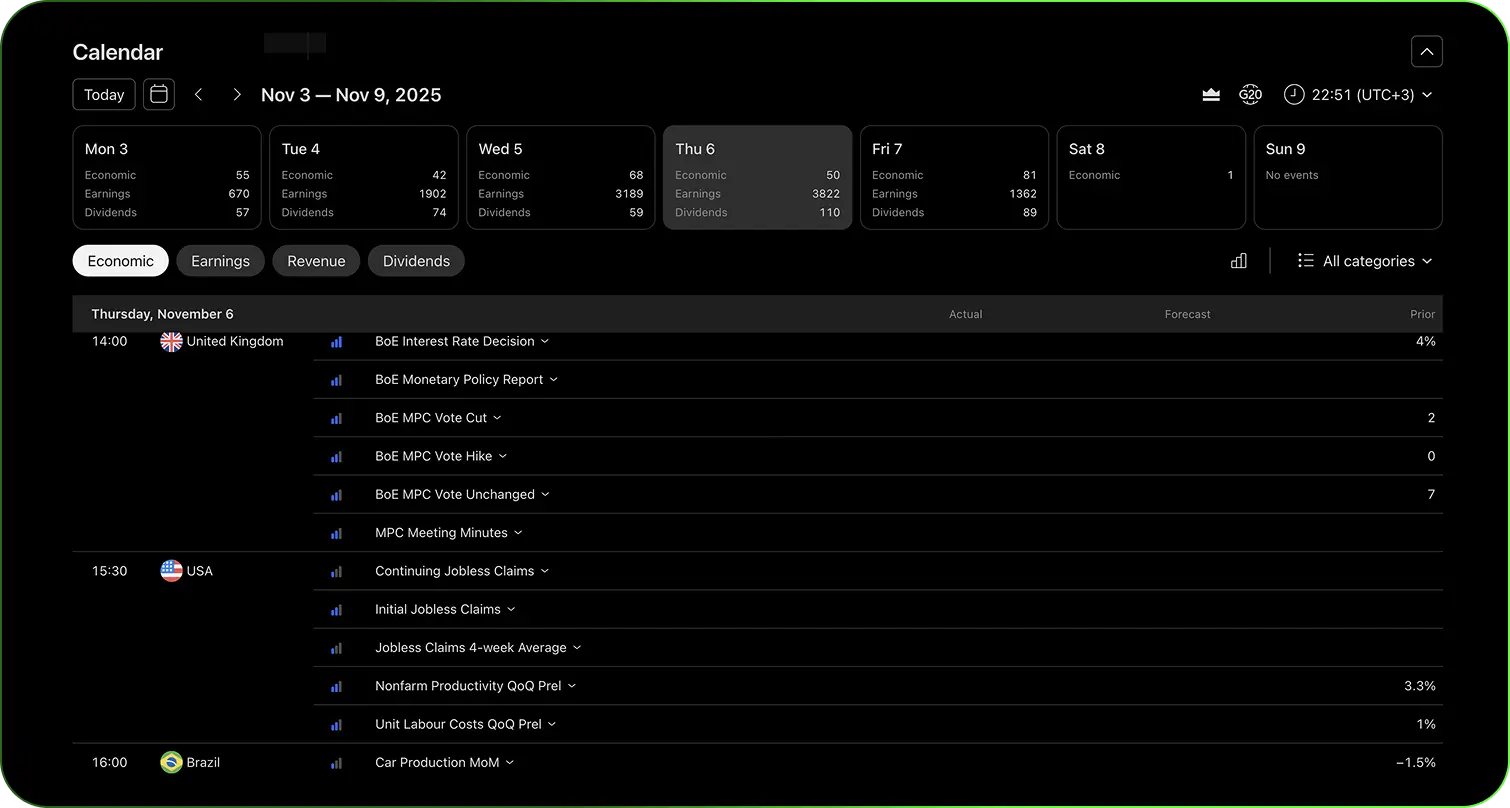Collapse the Calendar panel with the top-right chevron
1510x808 pixels.
click(x=1426, y=52)
